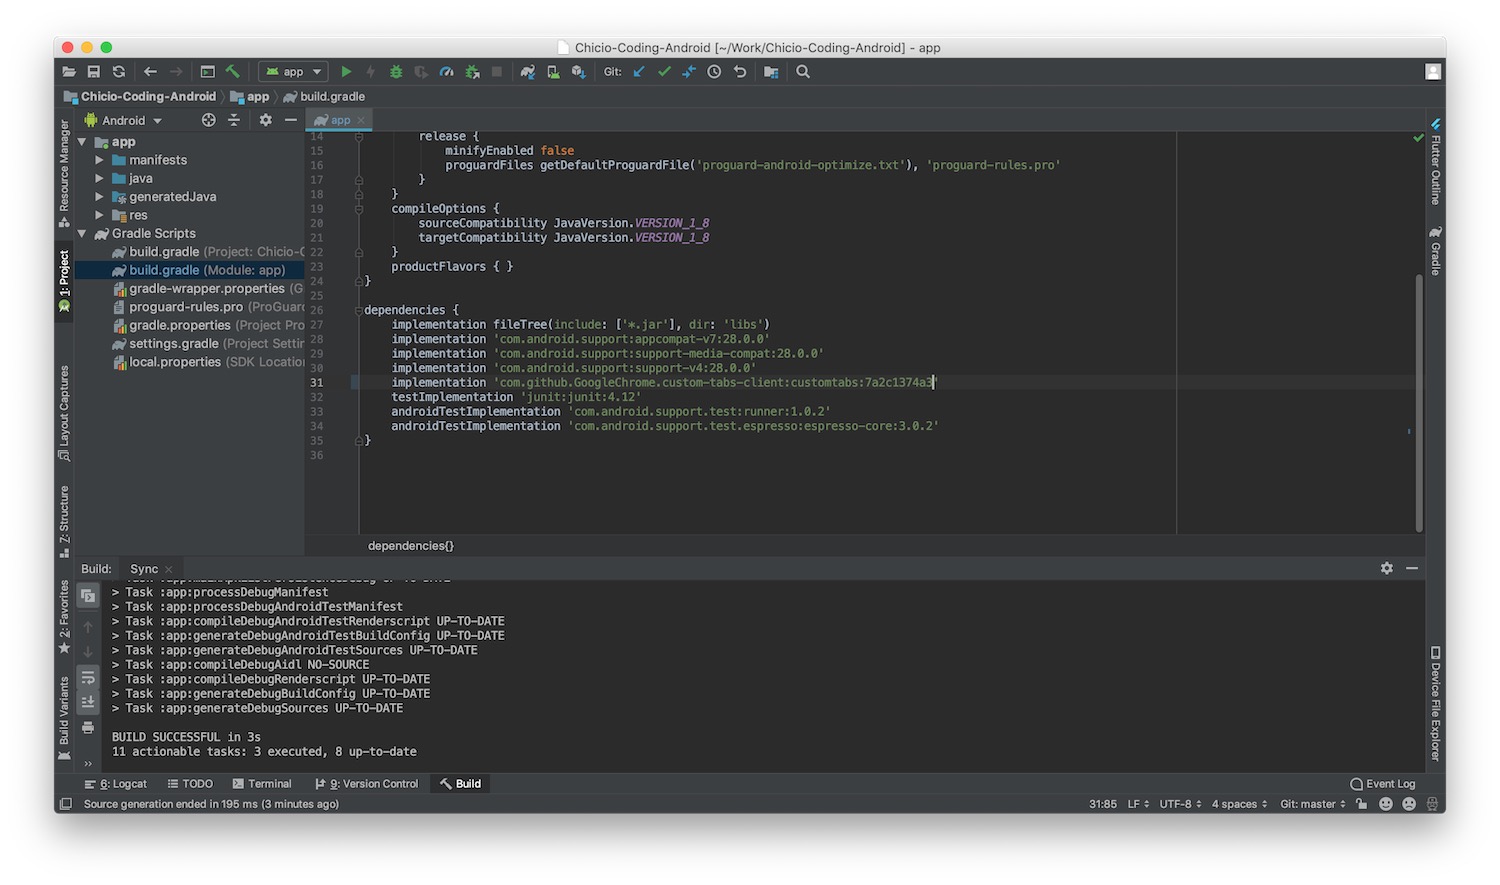The image size is (1500, 885).
Task: Click the Collapse All icon in Project panel
Action: pos(234,120)
